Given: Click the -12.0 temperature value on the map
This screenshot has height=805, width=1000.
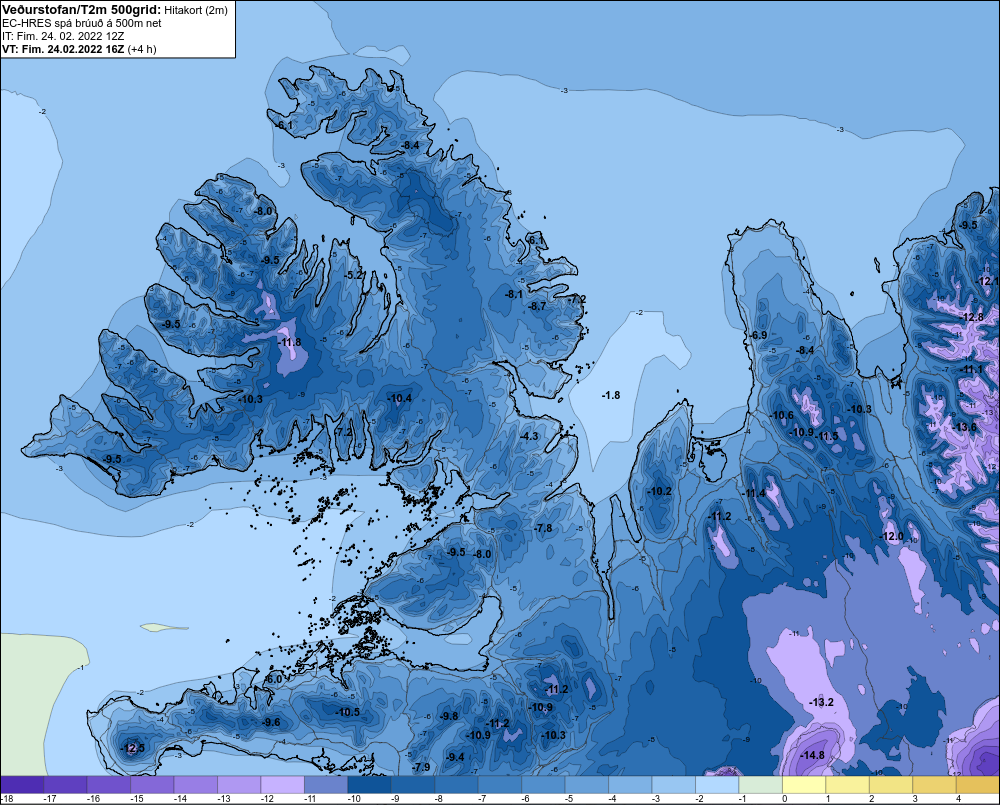Looking at the screenshot, I should 892,536.
